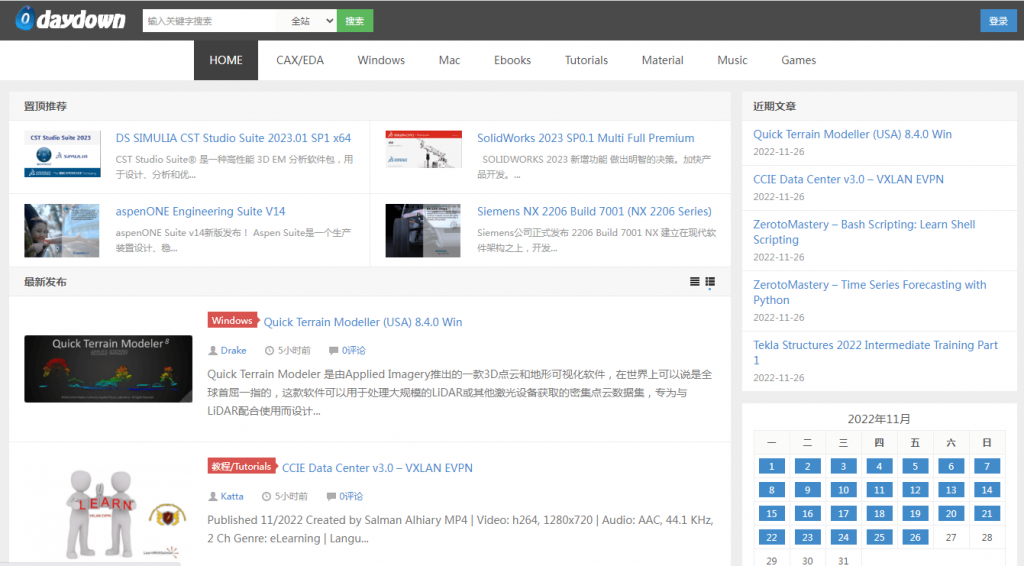Click the Quick Terrain Modeler thumbnail
The height and width of the screenshot is (566, 1024).
tap(108, 369)
